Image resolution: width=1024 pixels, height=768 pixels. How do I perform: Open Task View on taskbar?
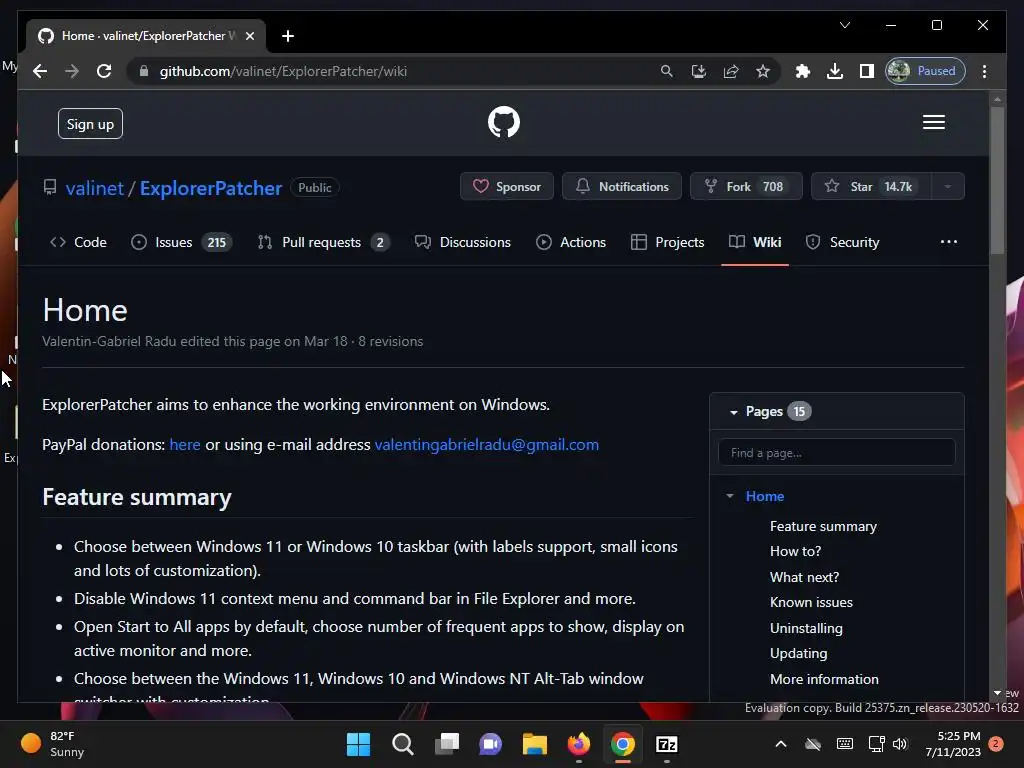447,744
